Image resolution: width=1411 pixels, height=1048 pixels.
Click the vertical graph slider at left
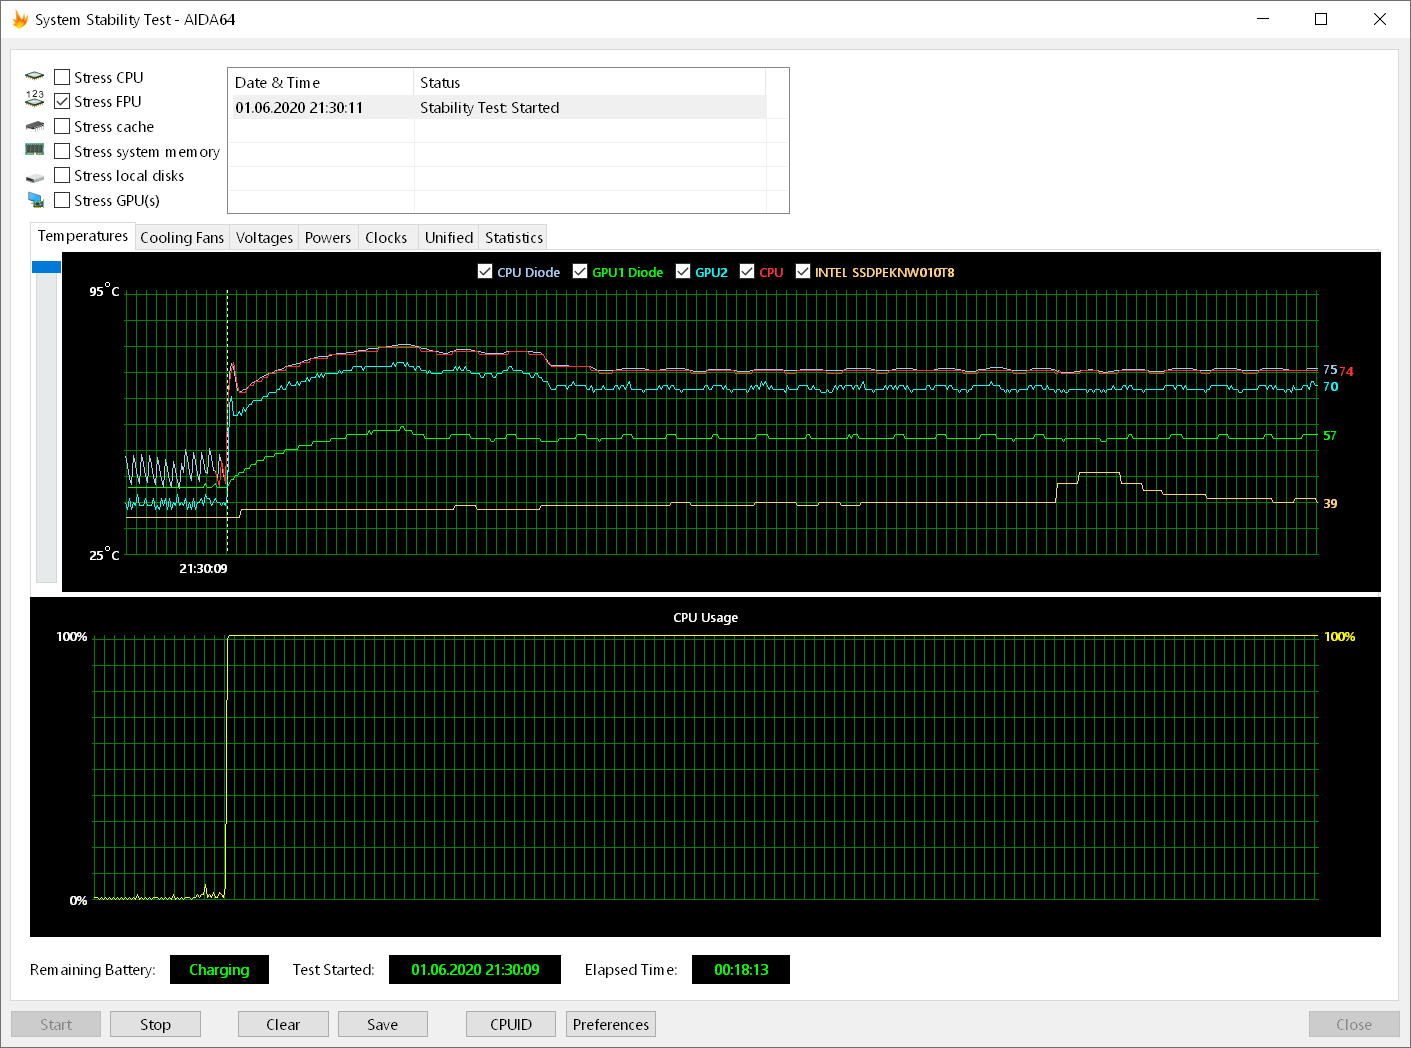46,267
